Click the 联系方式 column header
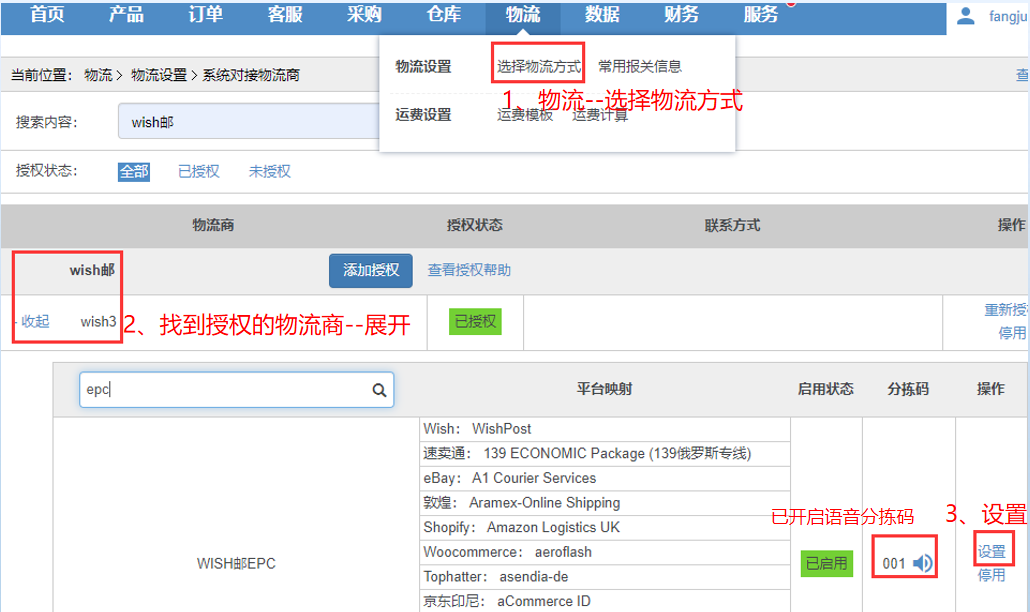 pyautogui.click(x=732, y=225)
